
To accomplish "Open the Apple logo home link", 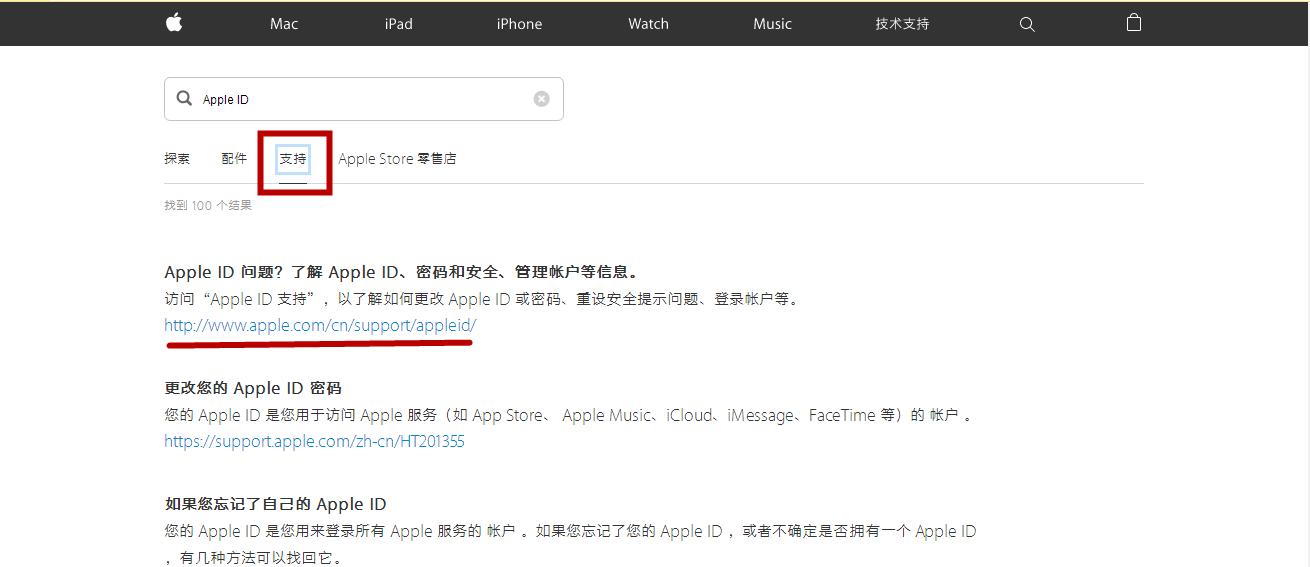I will pos(174,23).
